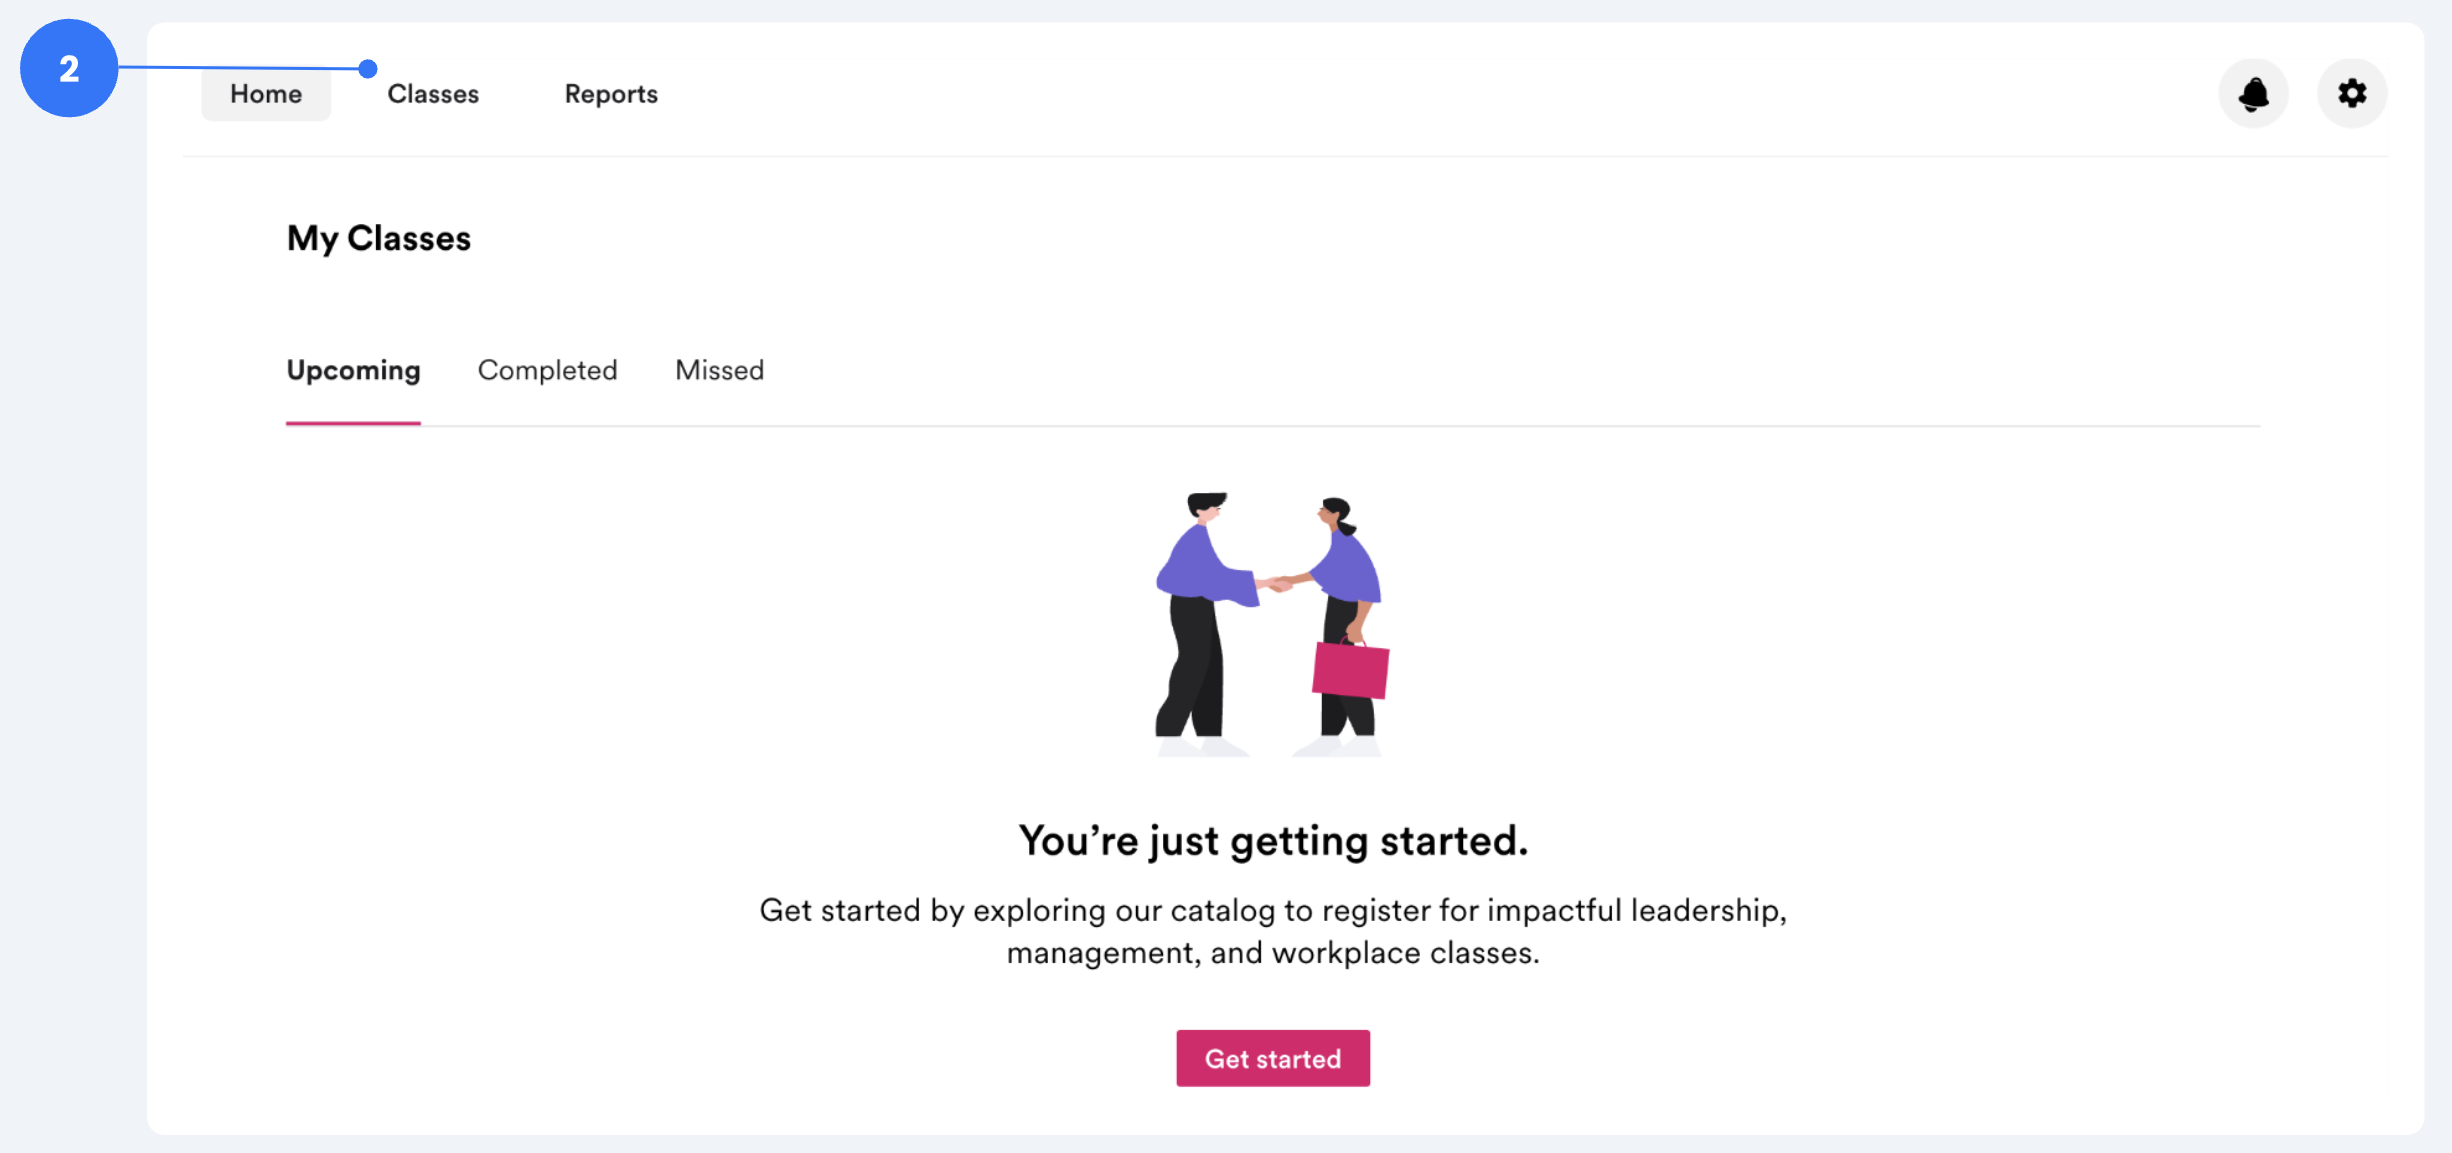Click the pink Get started call-to-action
The width and height of the screenshot is (2452, 1153).
(x=1272, y=1058)
